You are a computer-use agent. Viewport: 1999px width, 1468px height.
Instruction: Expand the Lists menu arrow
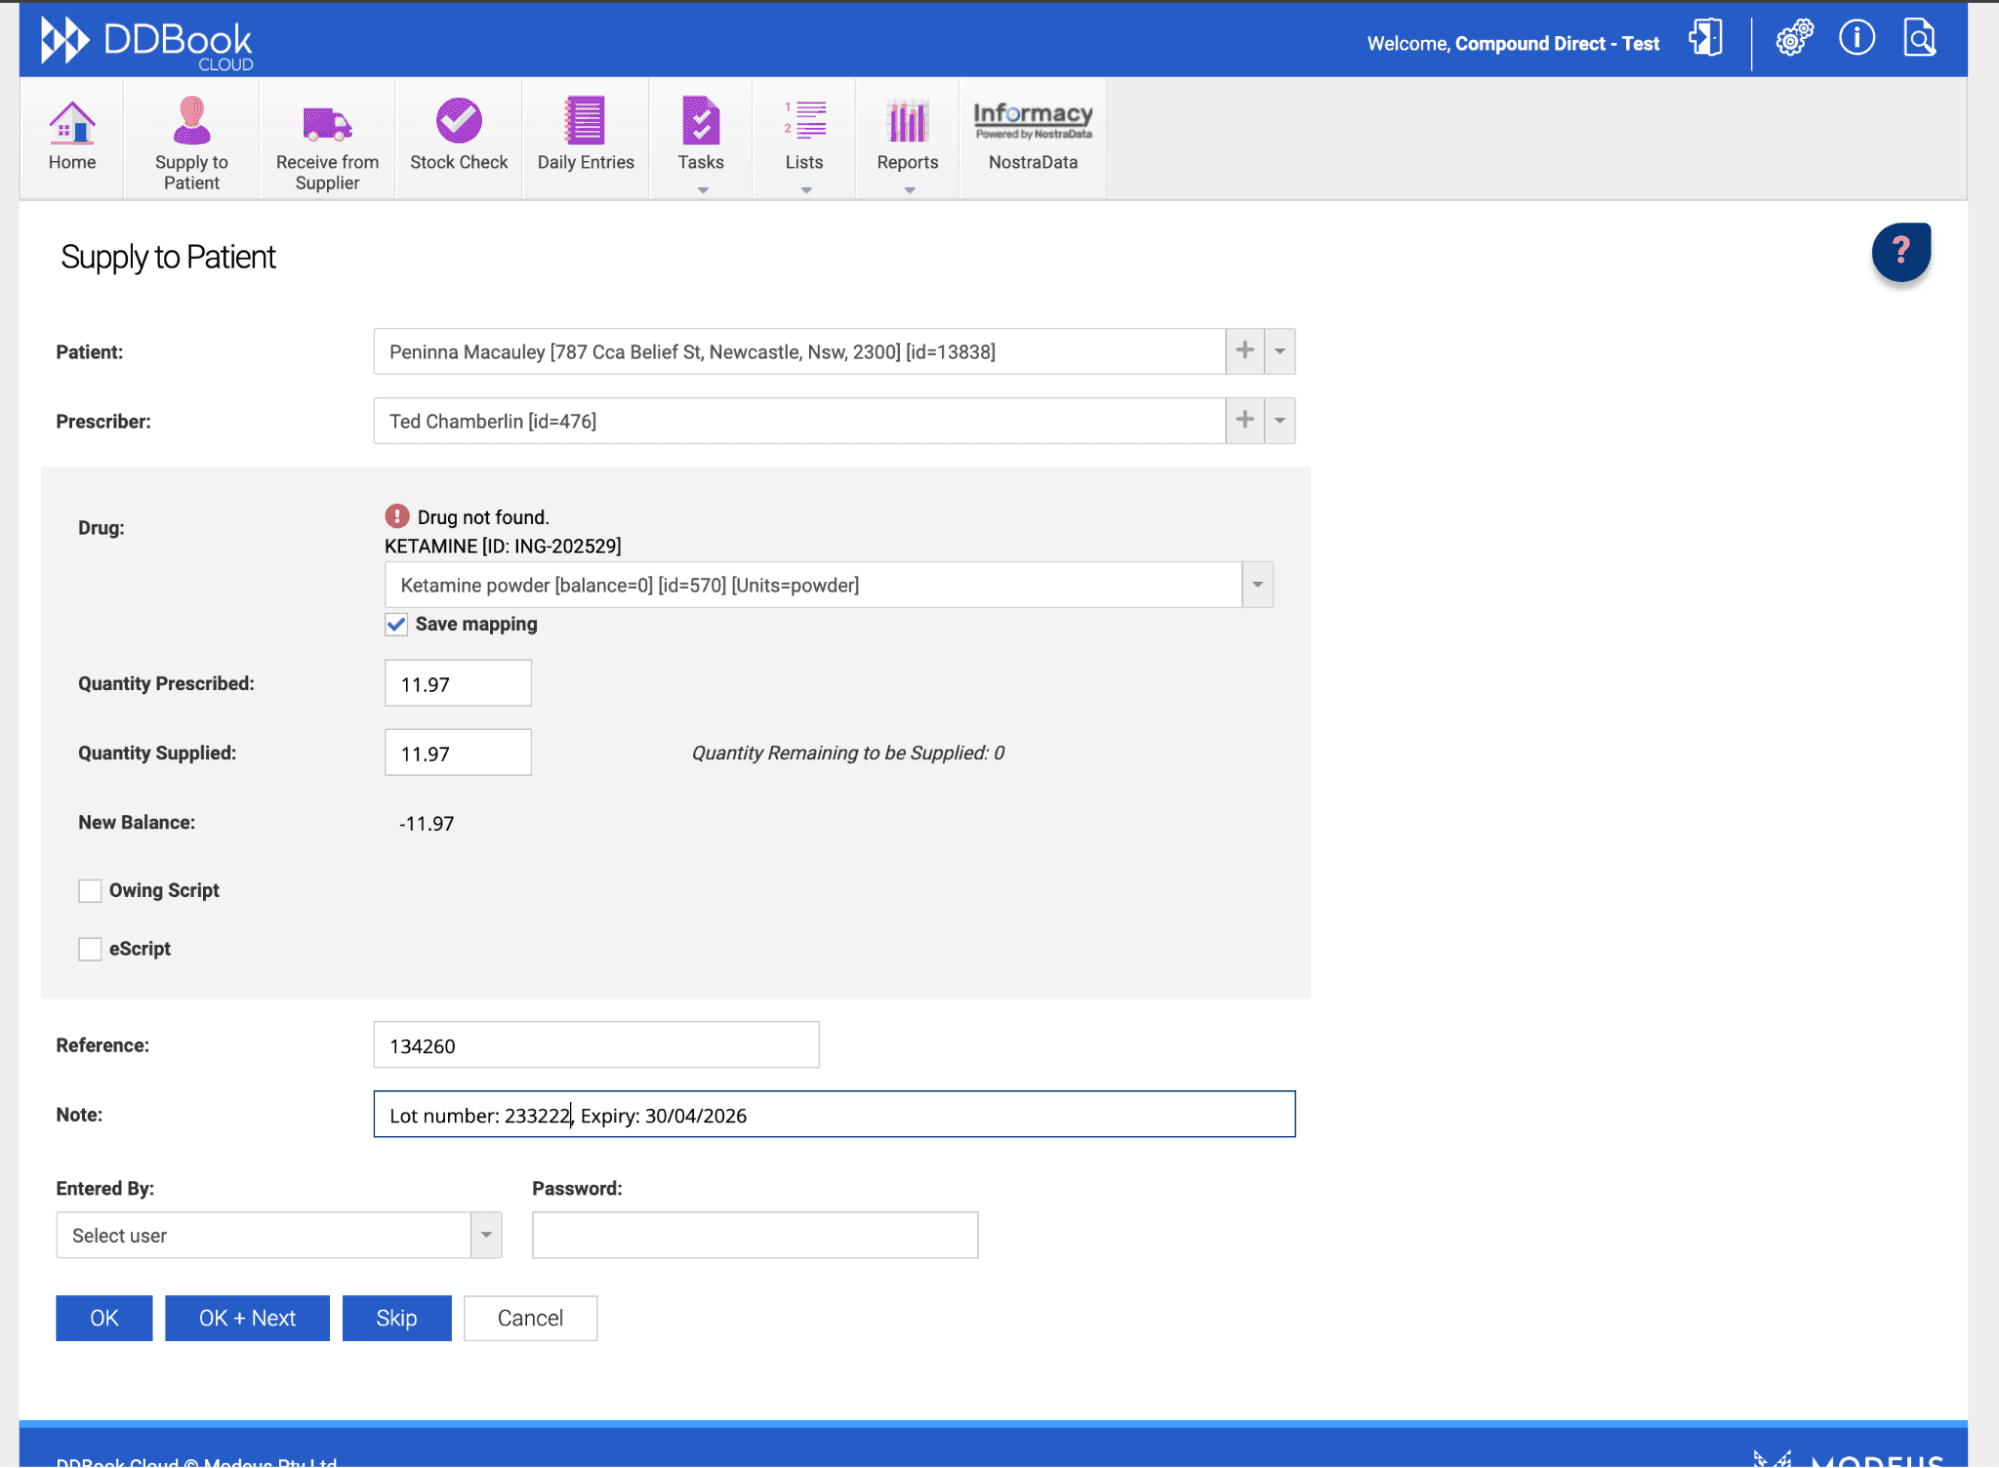[x=806, y=190]
